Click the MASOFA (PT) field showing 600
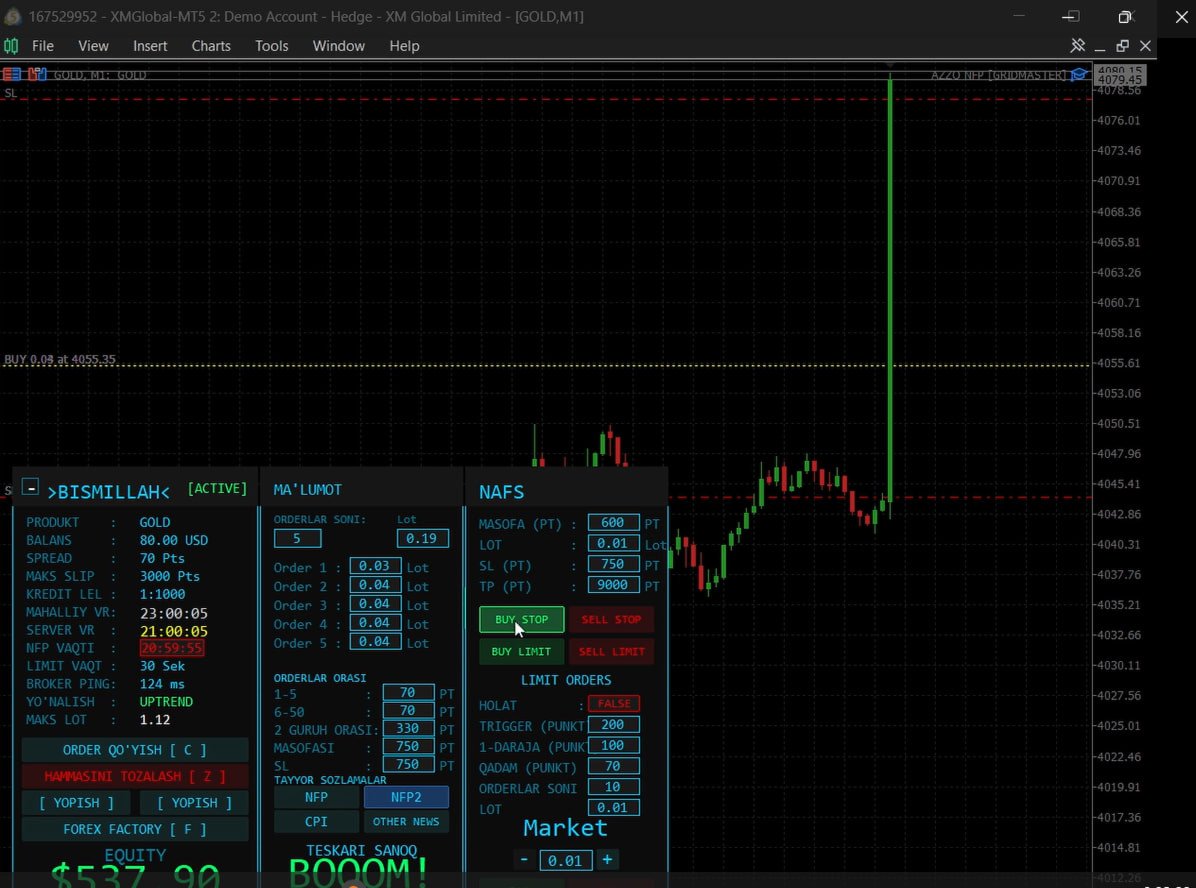 [x=613, y=523]
